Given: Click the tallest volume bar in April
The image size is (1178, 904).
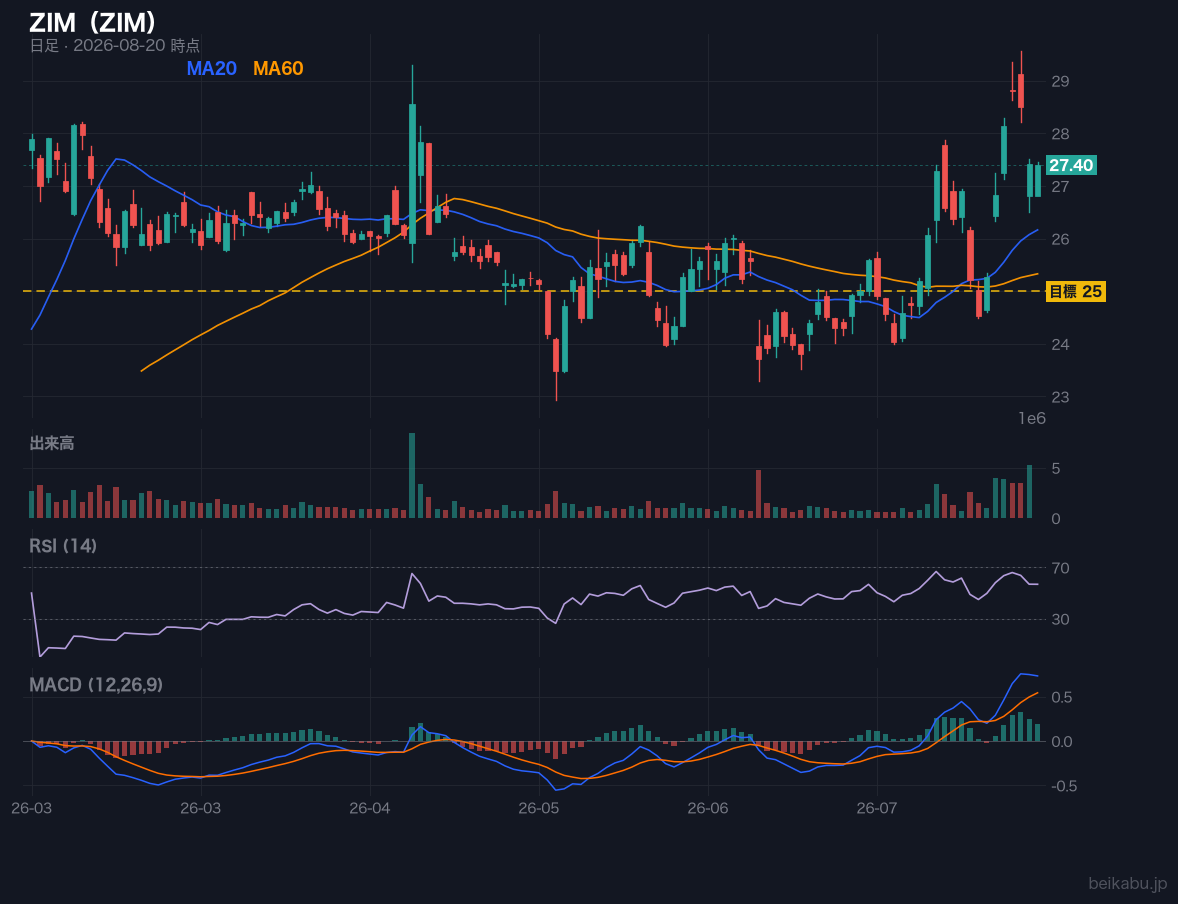Looking at the screenshot, I should point(412,475).
